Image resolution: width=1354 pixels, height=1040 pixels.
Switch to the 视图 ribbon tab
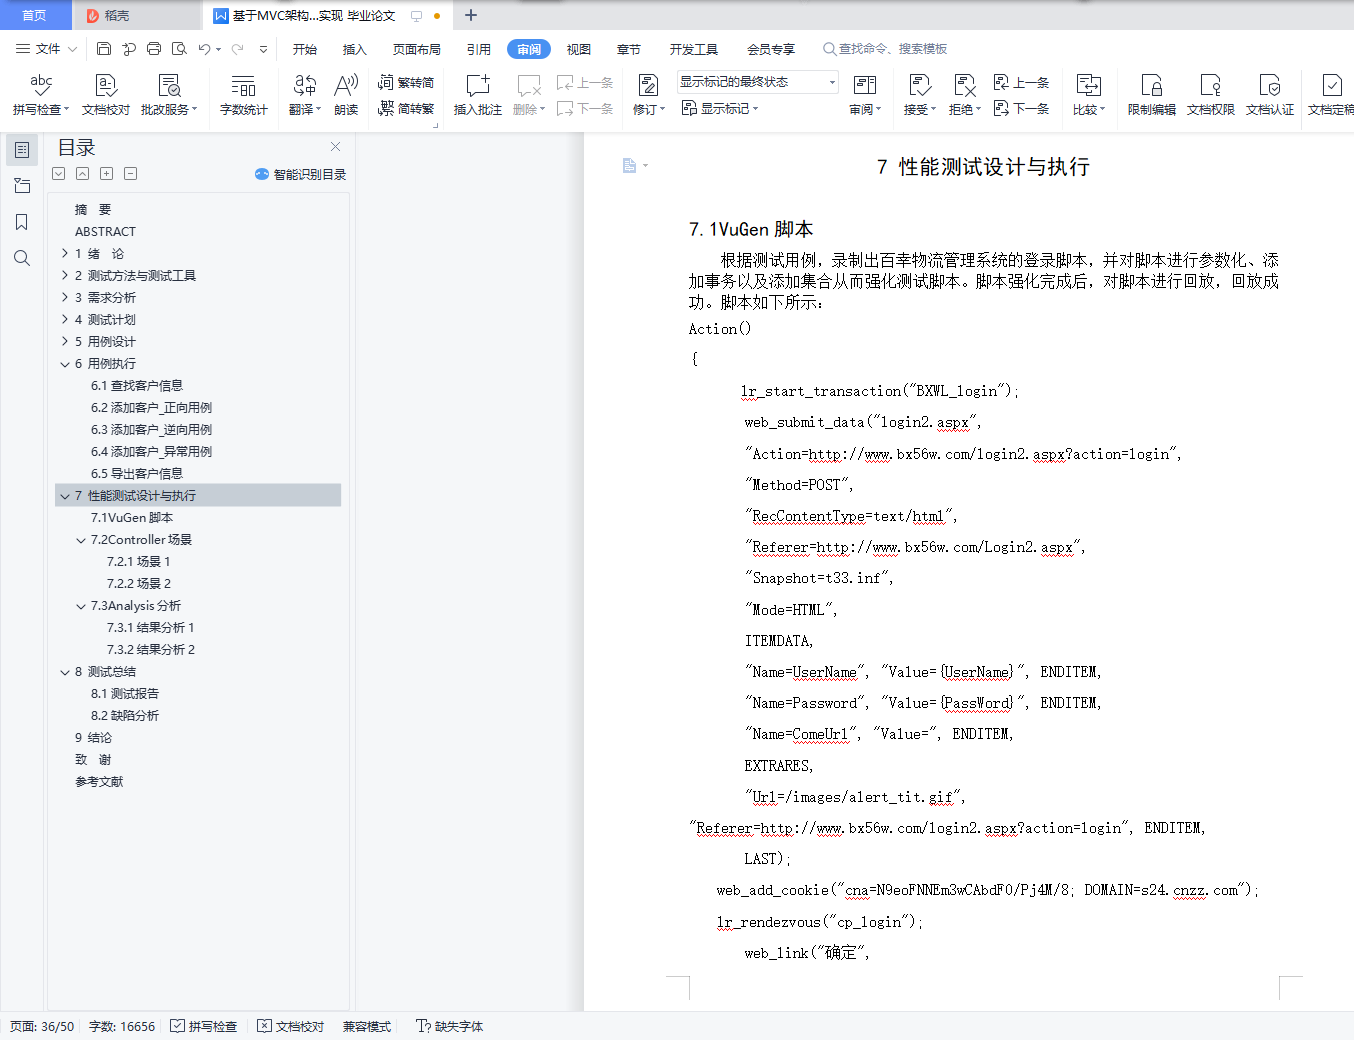point(579,49)
